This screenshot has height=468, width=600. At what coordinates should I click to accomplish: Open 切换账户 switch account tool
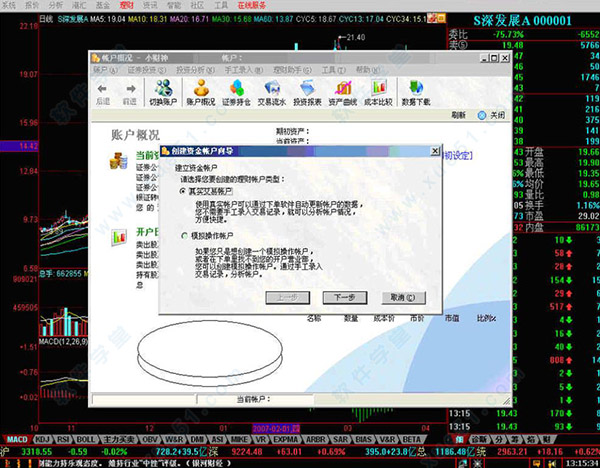[163, 92]
